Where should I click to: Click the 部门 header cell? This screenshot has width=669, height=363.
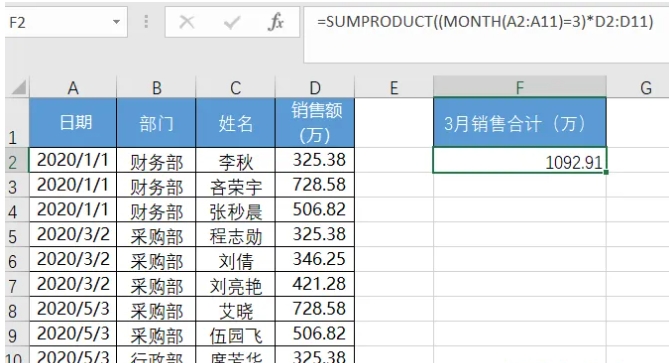click(156, 123)
